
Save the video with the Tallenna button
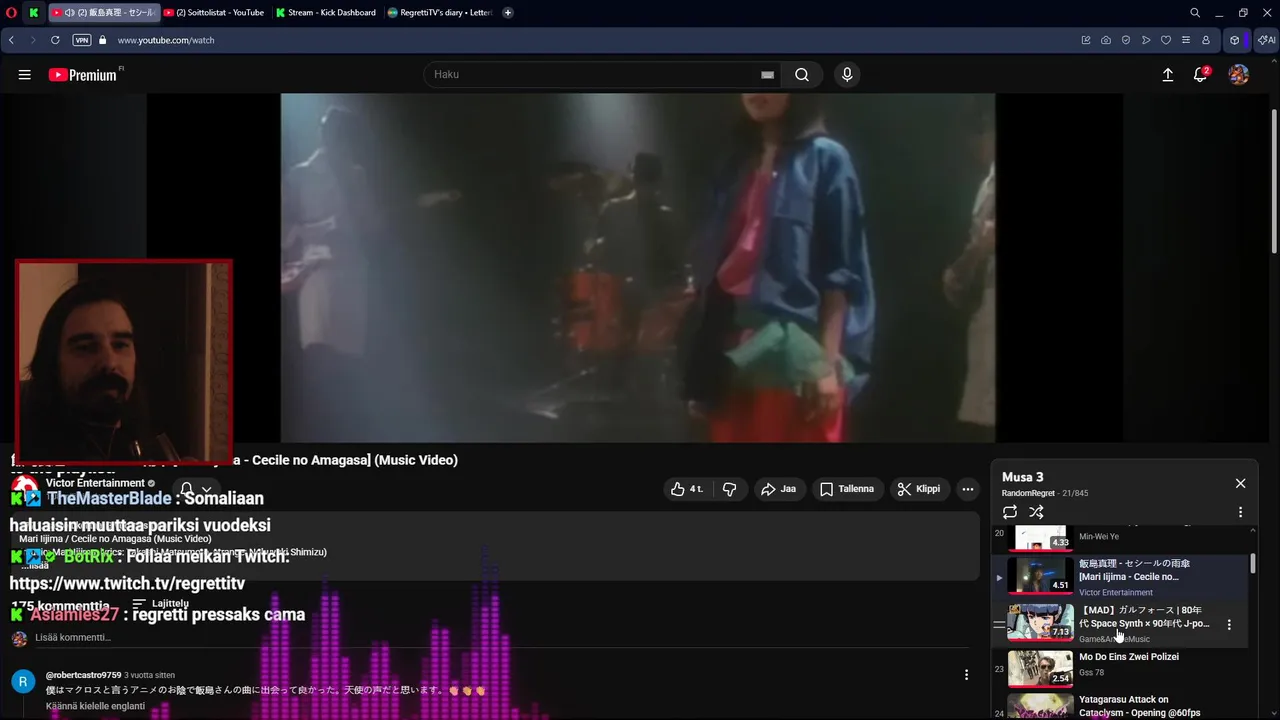847,489
